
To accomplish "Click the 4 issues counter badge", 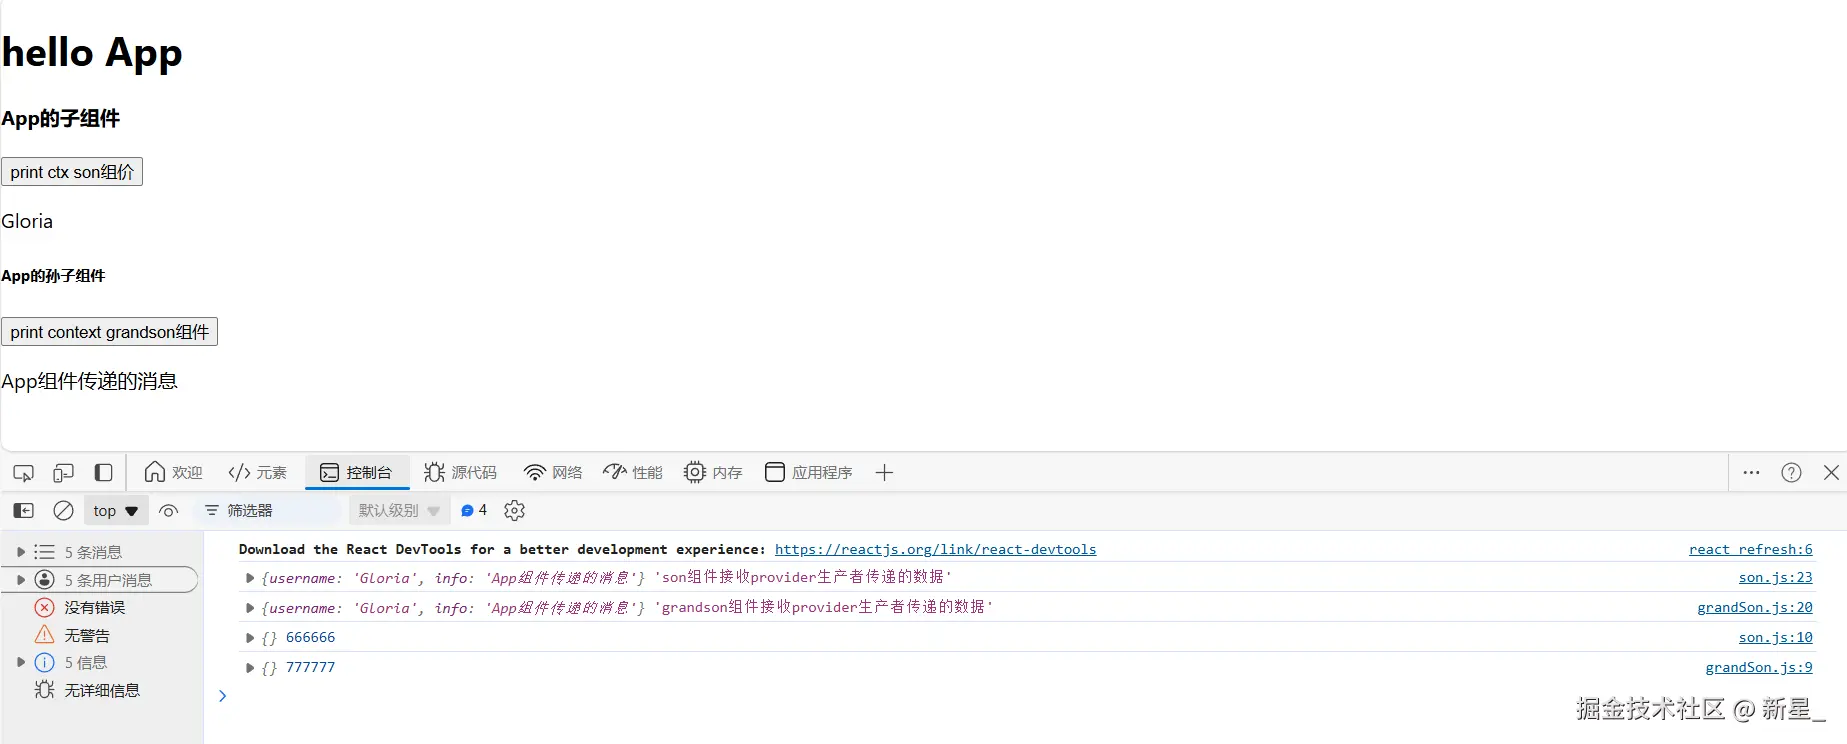I will [x=474, y=511].
